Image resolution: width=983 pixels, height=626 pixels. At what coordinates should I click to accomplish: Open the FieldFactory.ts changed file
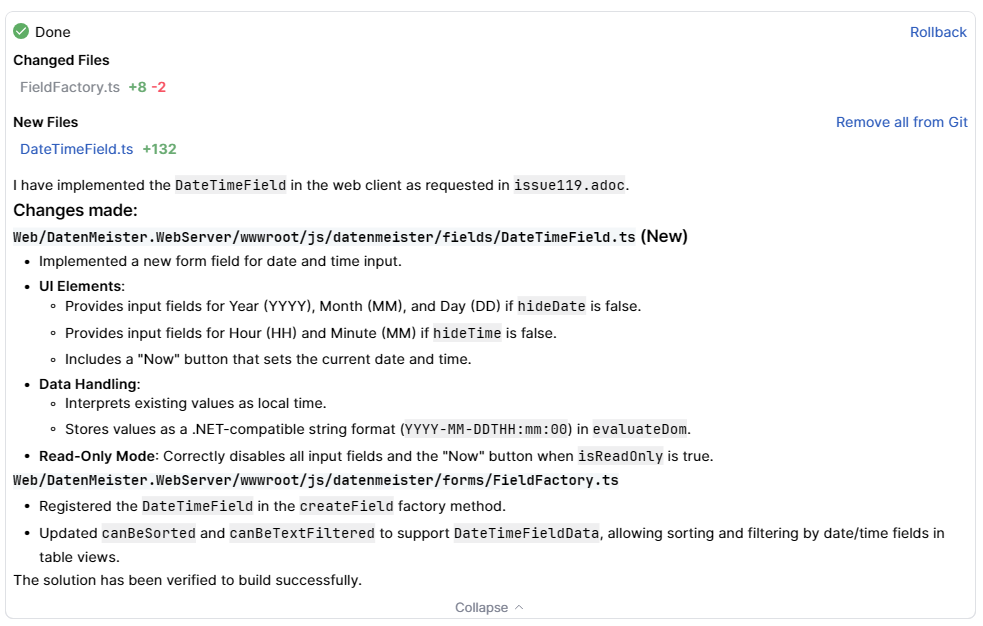[x=70, y=87]
